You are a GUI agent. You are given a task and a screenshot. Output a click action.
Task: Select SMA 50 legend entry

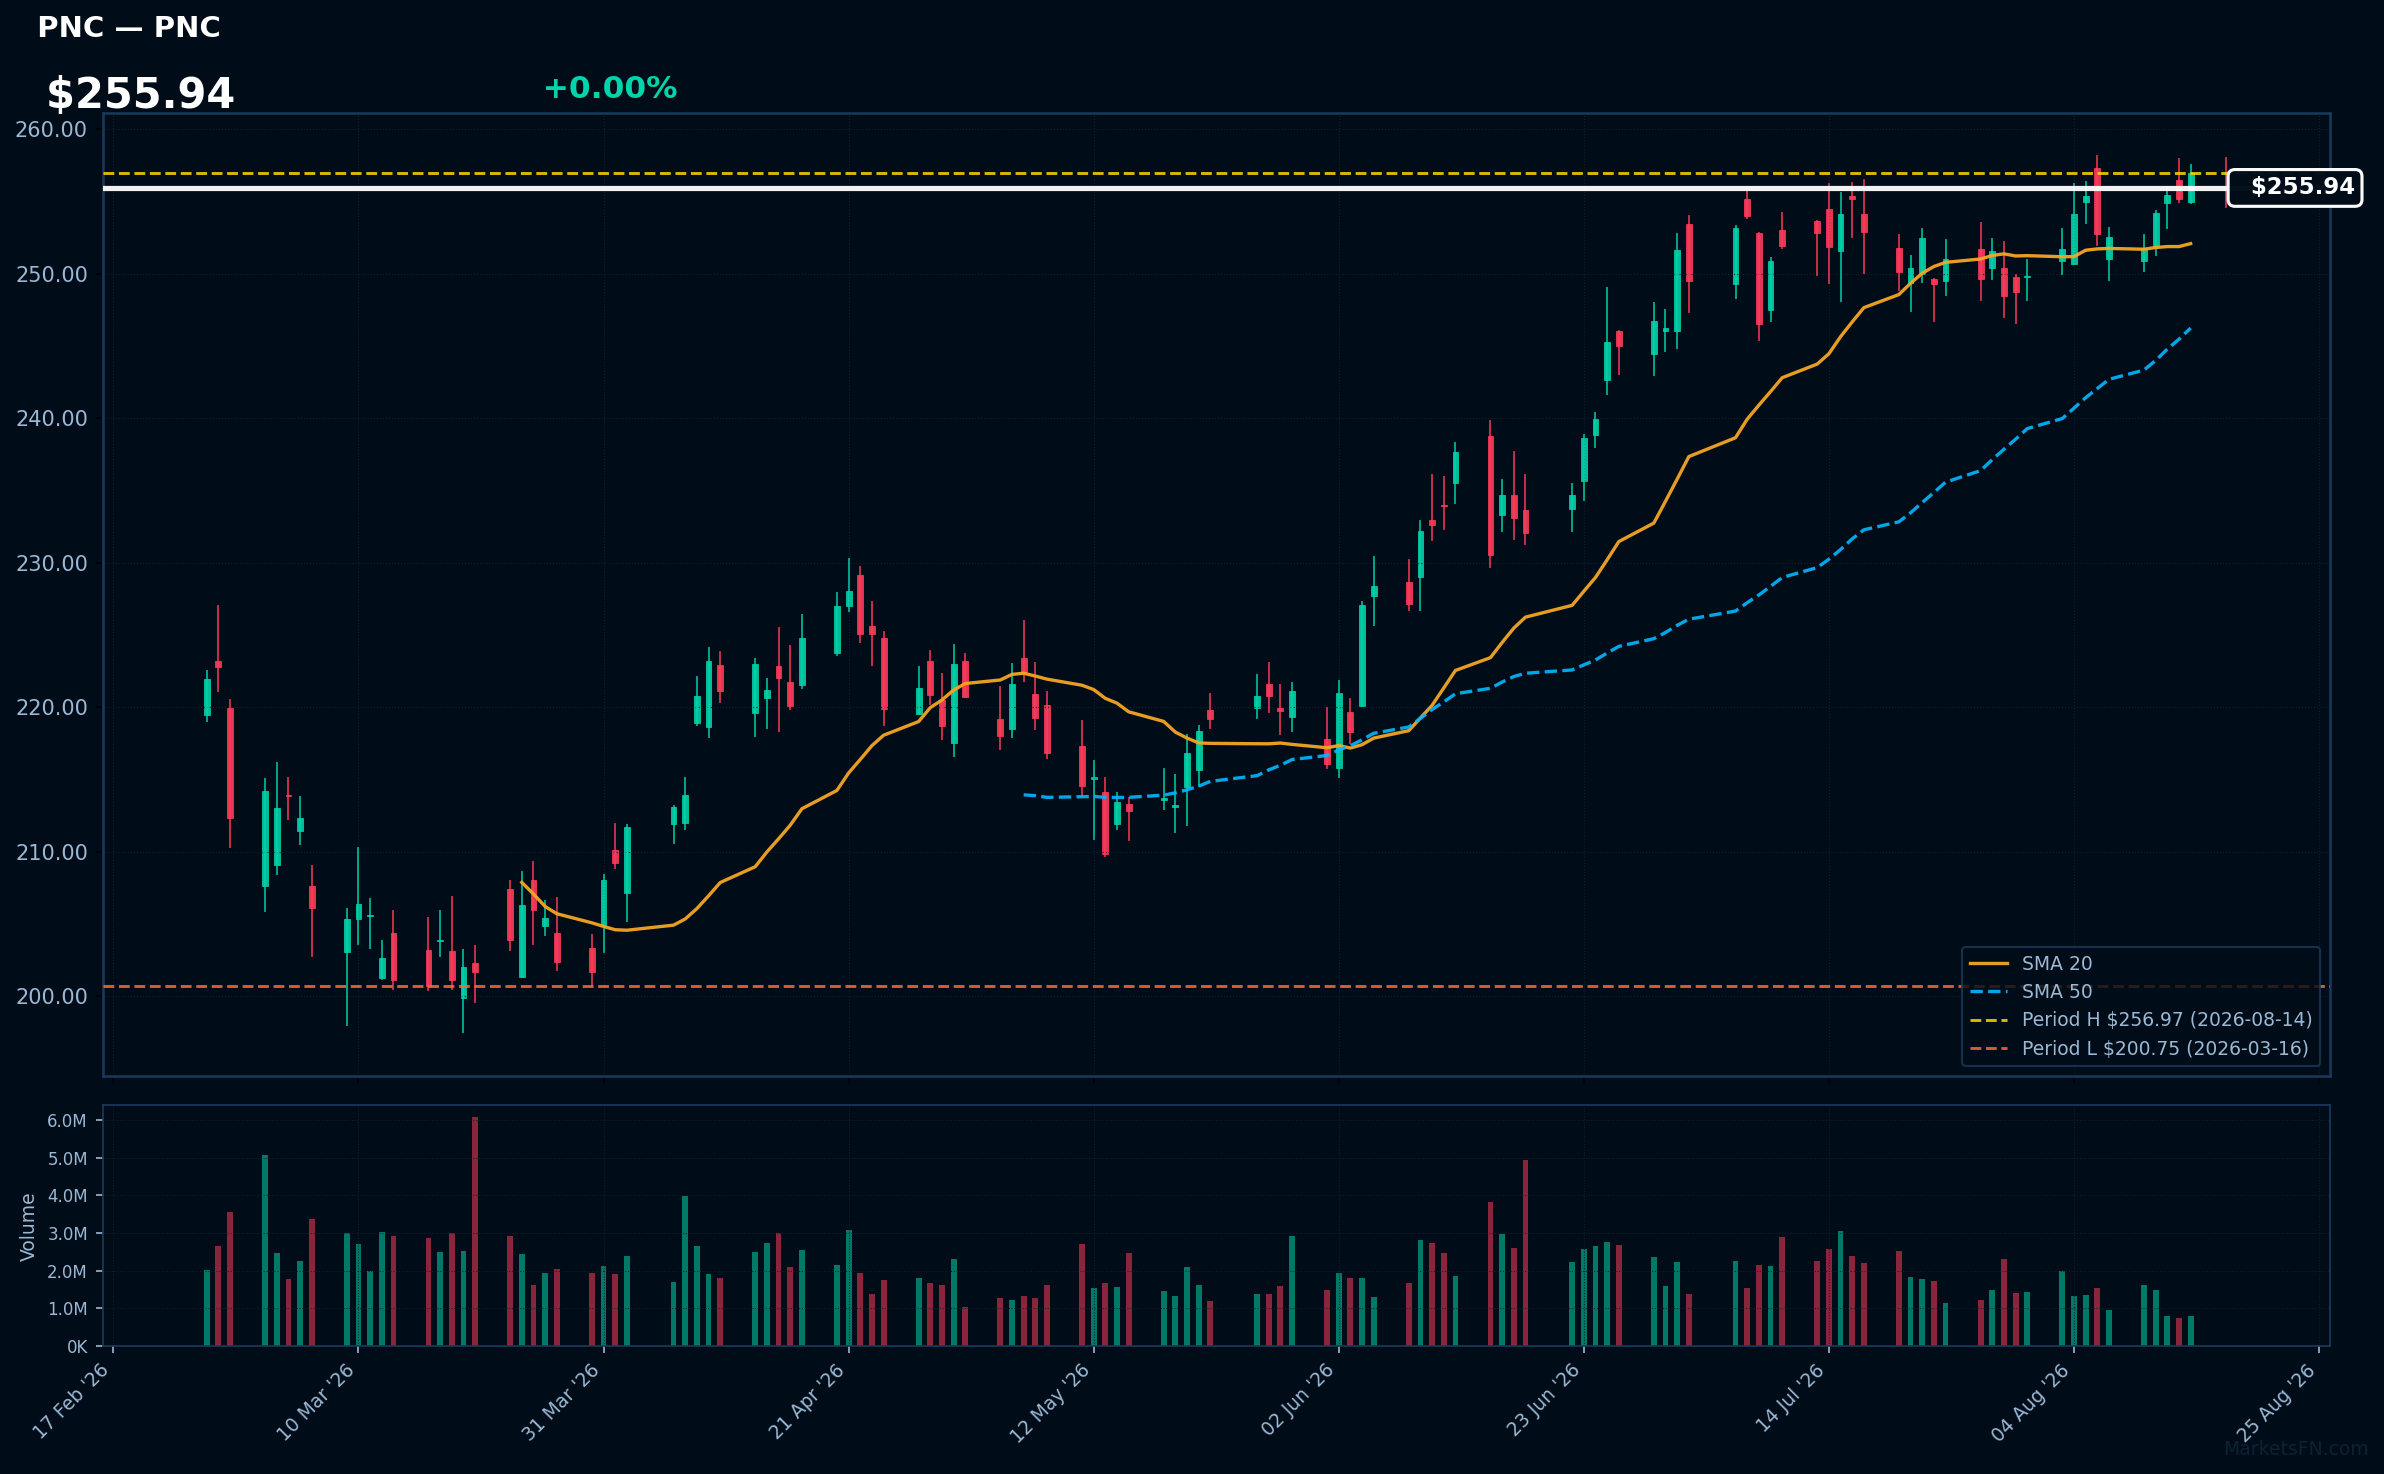pos(2057,991)
